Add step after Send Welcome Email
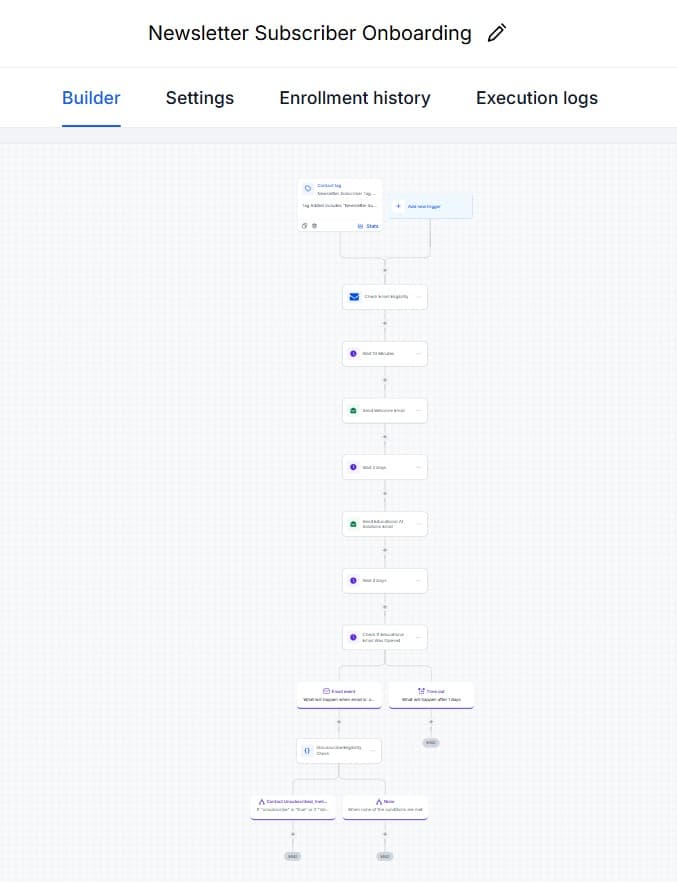 [x=385, y=437]
